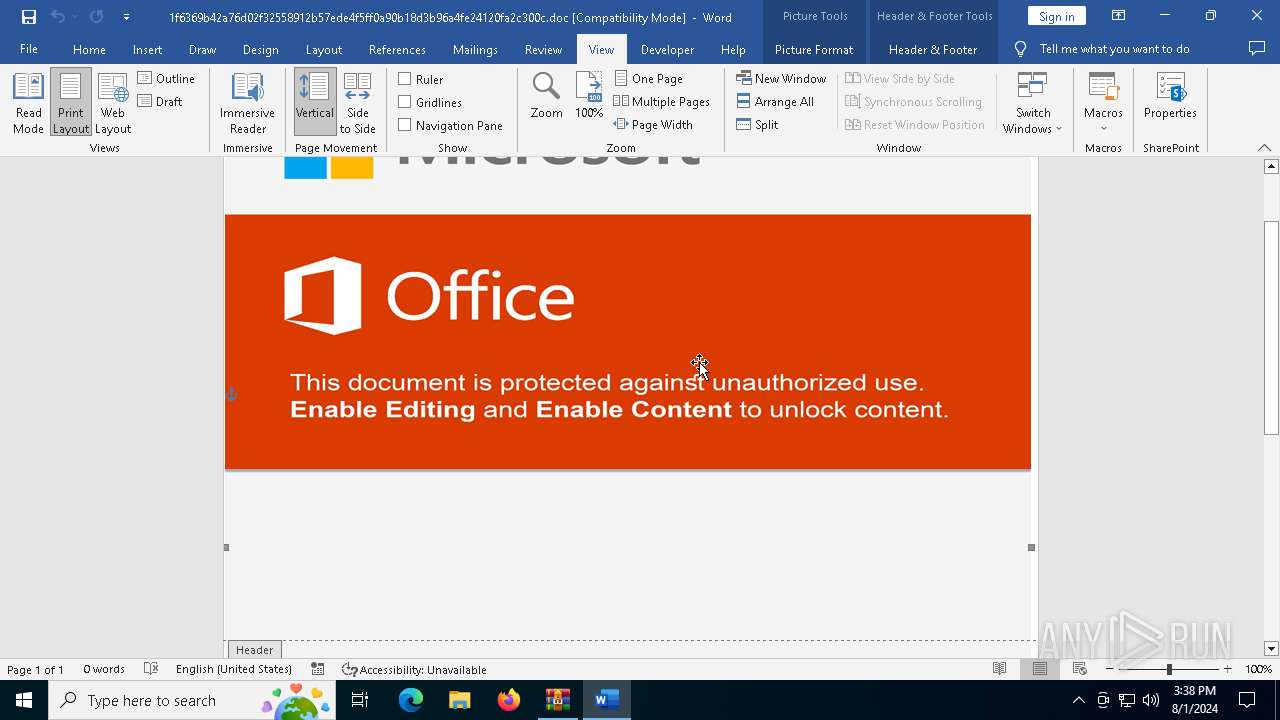This screenshot has height=720, width=1280.
Task: Open the Review tab
Action: pyautogui.click(x=543, y=49)
